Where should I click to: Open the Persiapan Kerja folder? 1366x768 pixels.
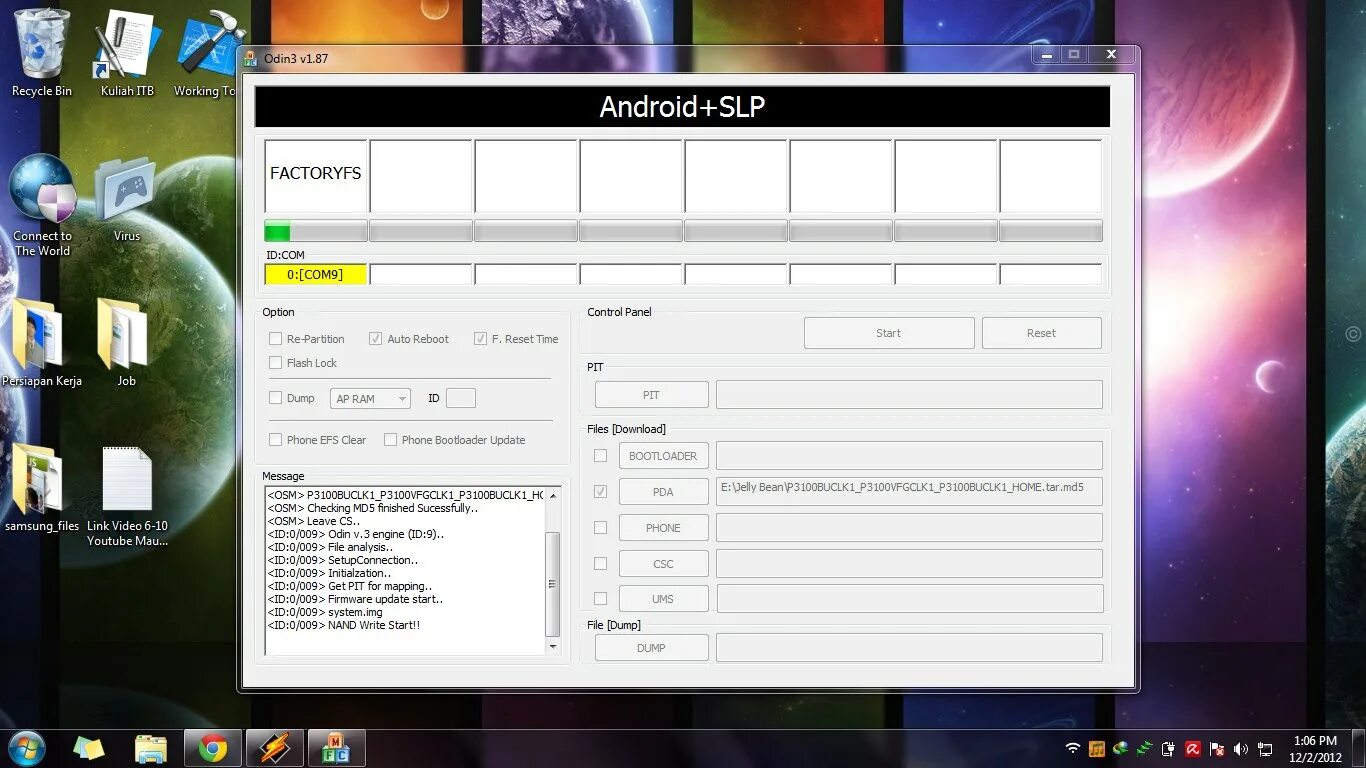coord(42,343)
